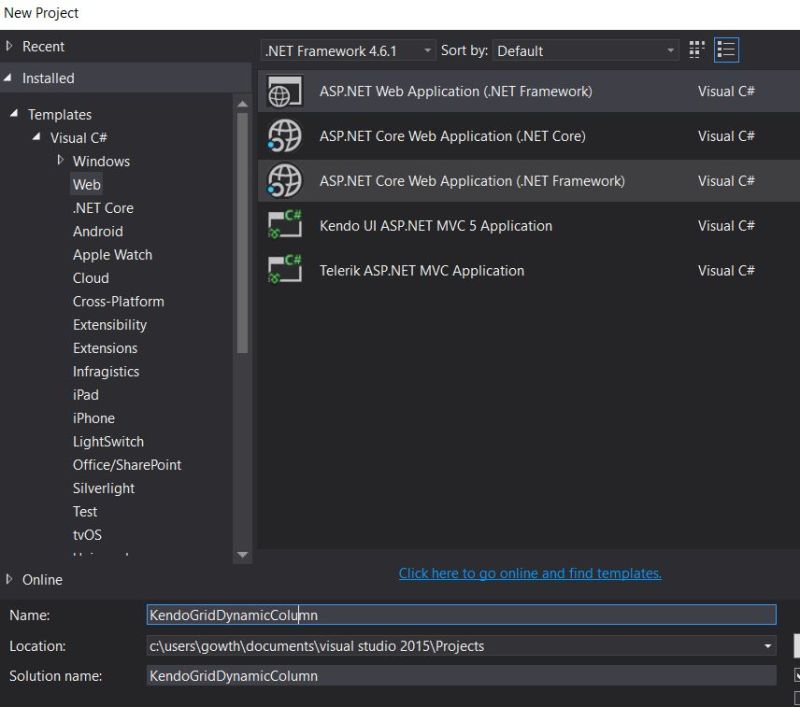Screen dimensions: 800x707
Task: Collapse the Visual C# templates node
Action: click(x=36, y=137)
